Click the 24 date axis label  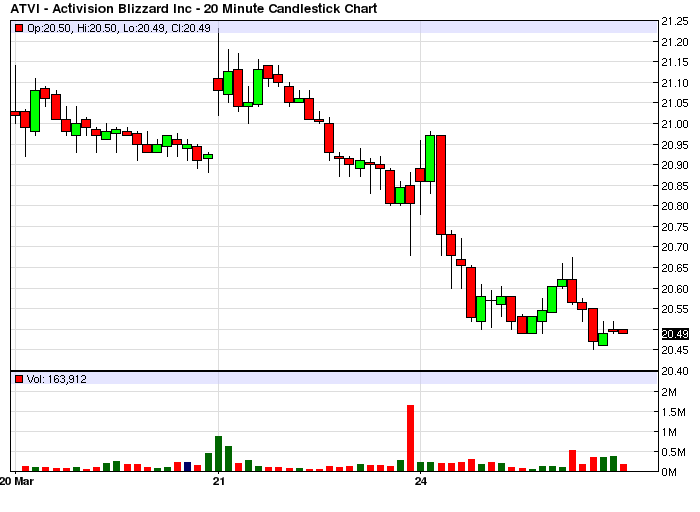click(421, 481)
